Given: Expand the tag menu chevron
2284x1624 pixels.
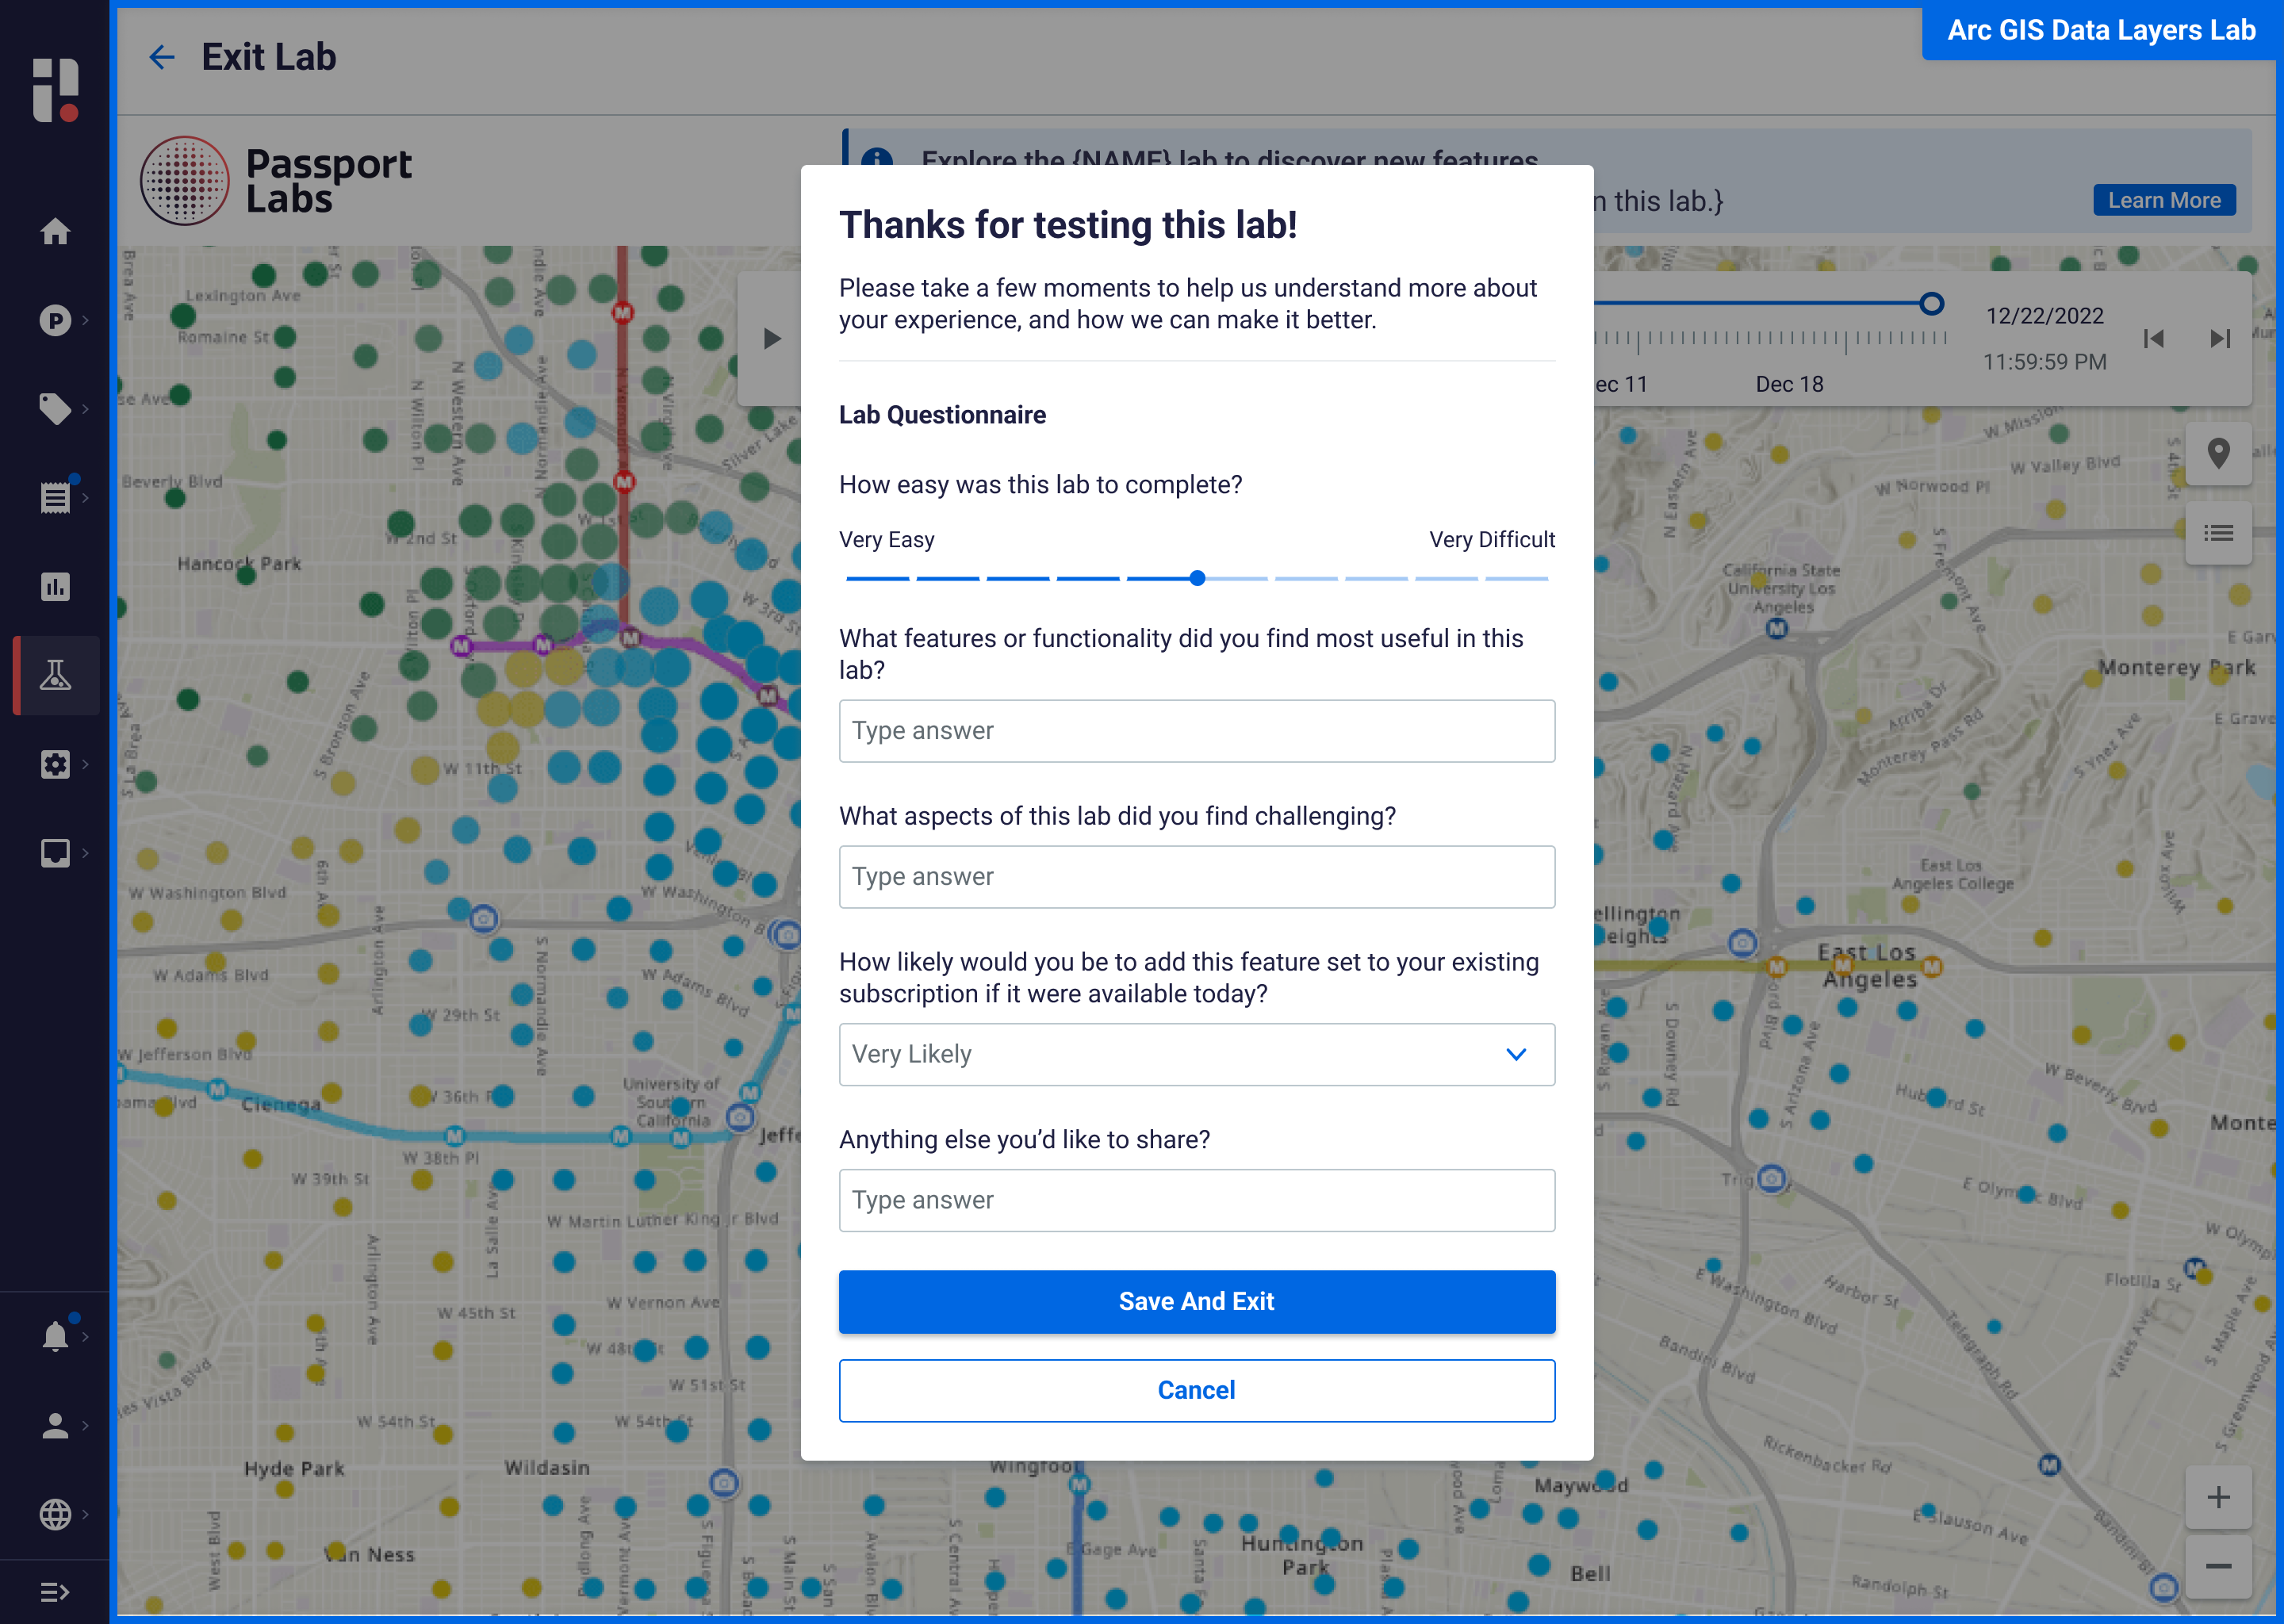Looking at the screenshot, I should click(86, 409).
